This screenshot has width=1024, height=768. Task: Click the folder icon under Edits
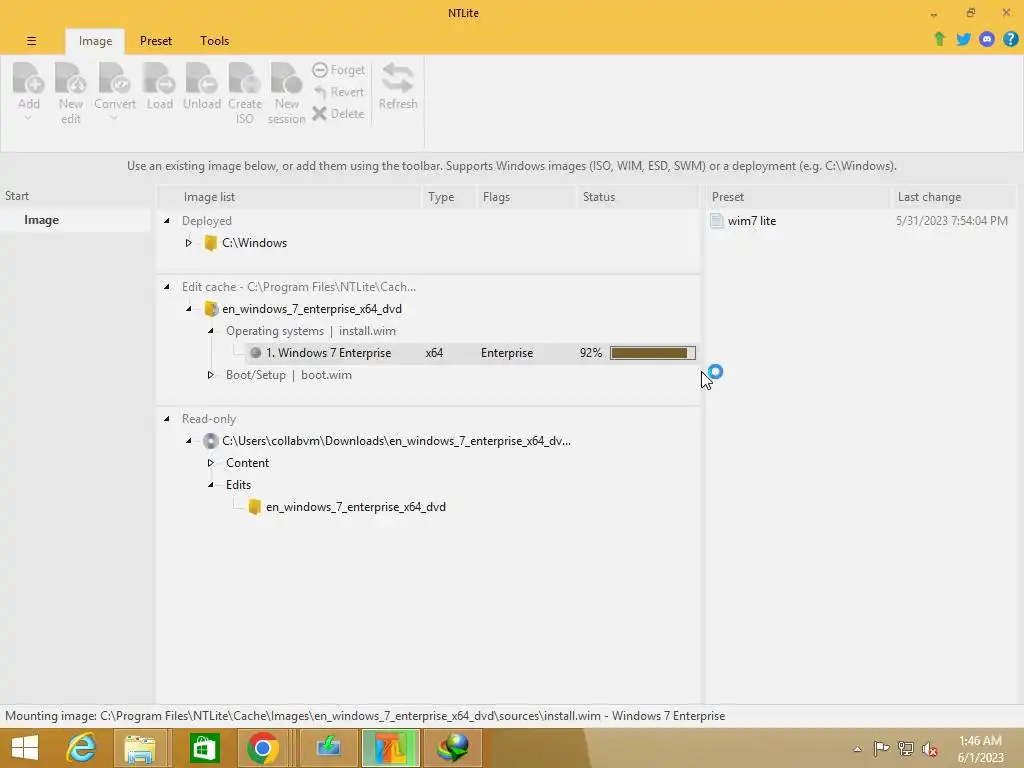pyautogui.click(x=255, y=507)
